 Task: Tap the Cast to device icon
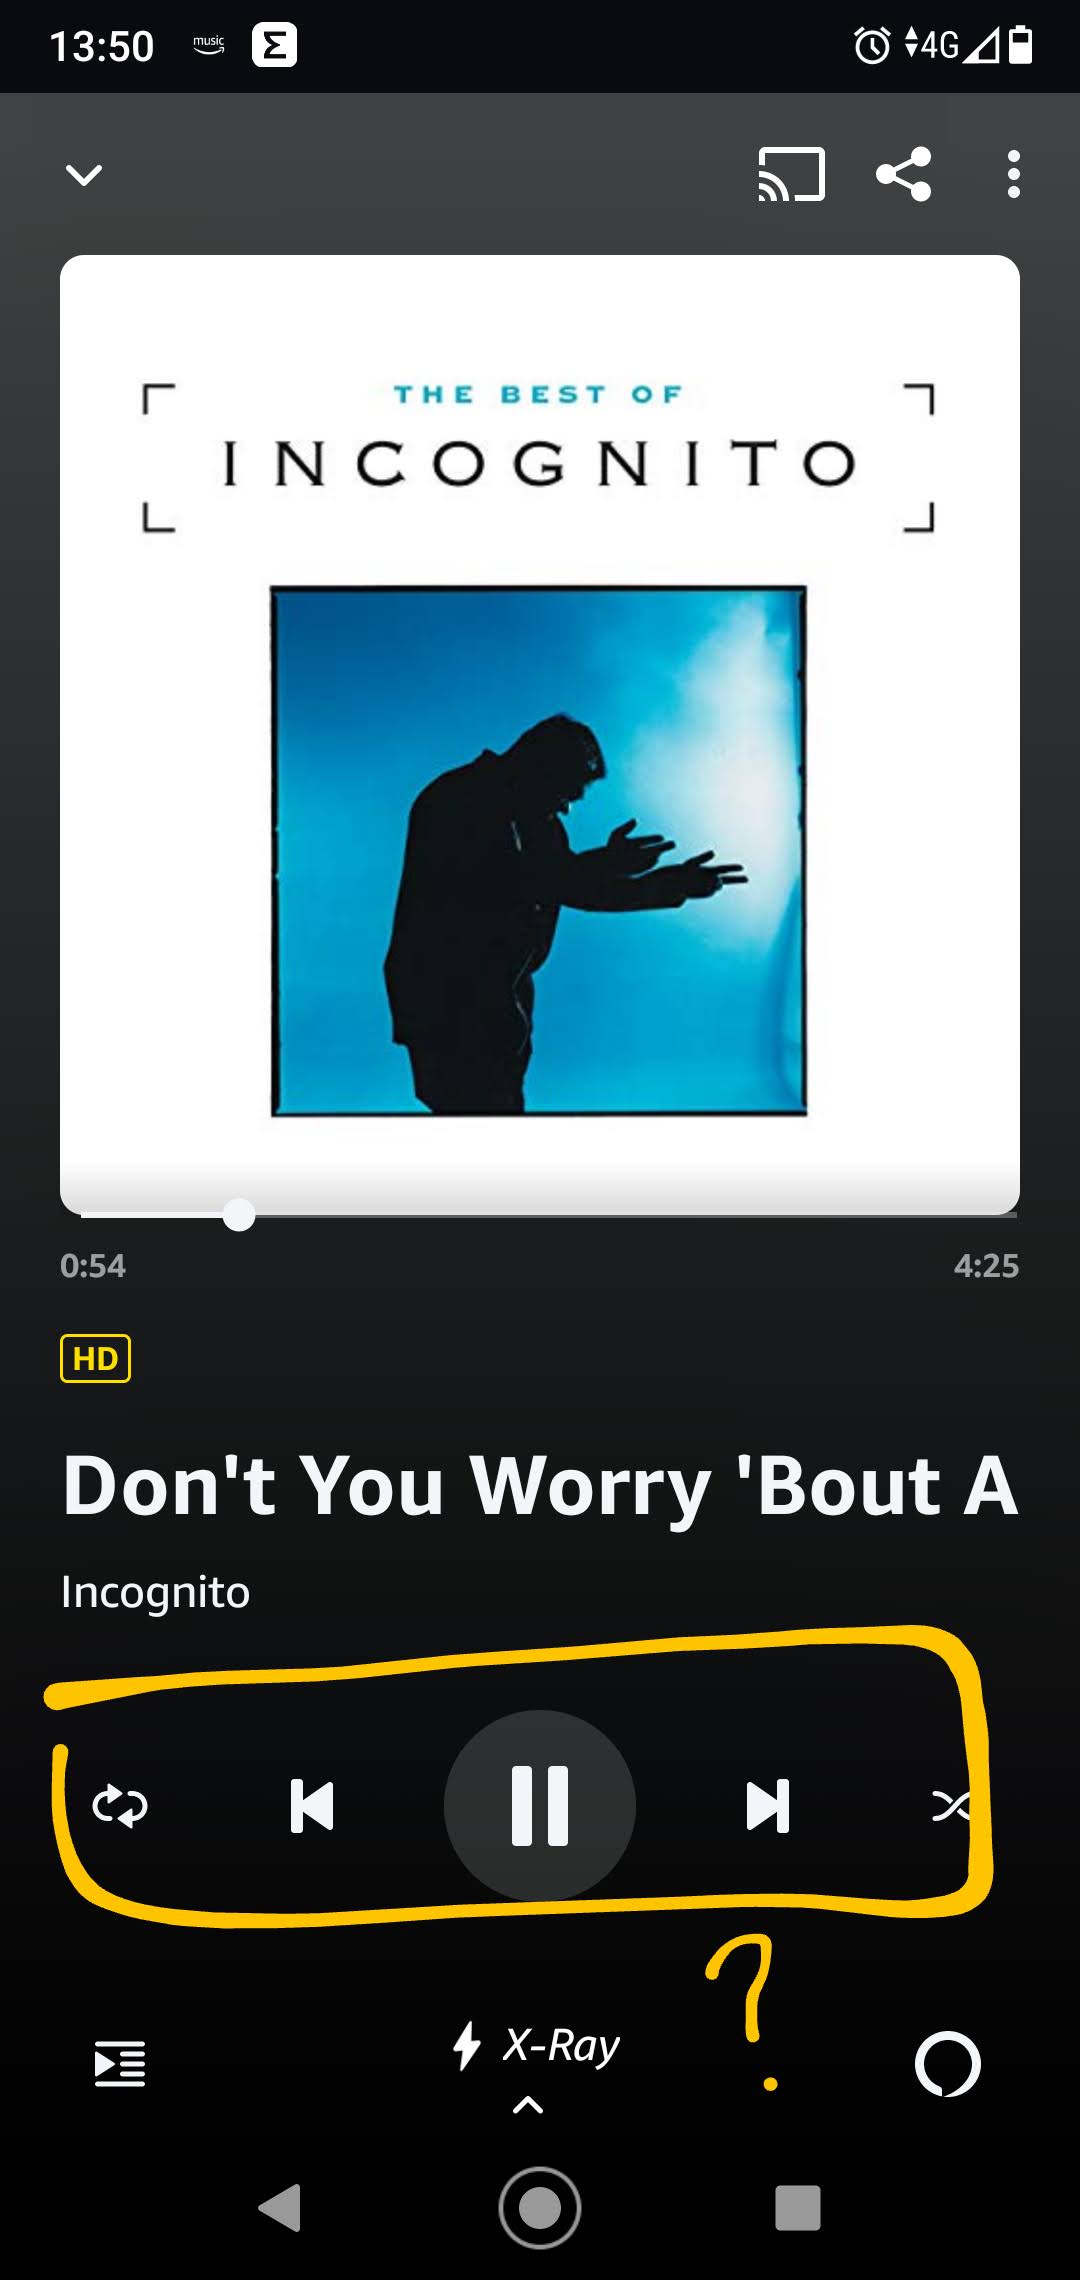[791, 174]
